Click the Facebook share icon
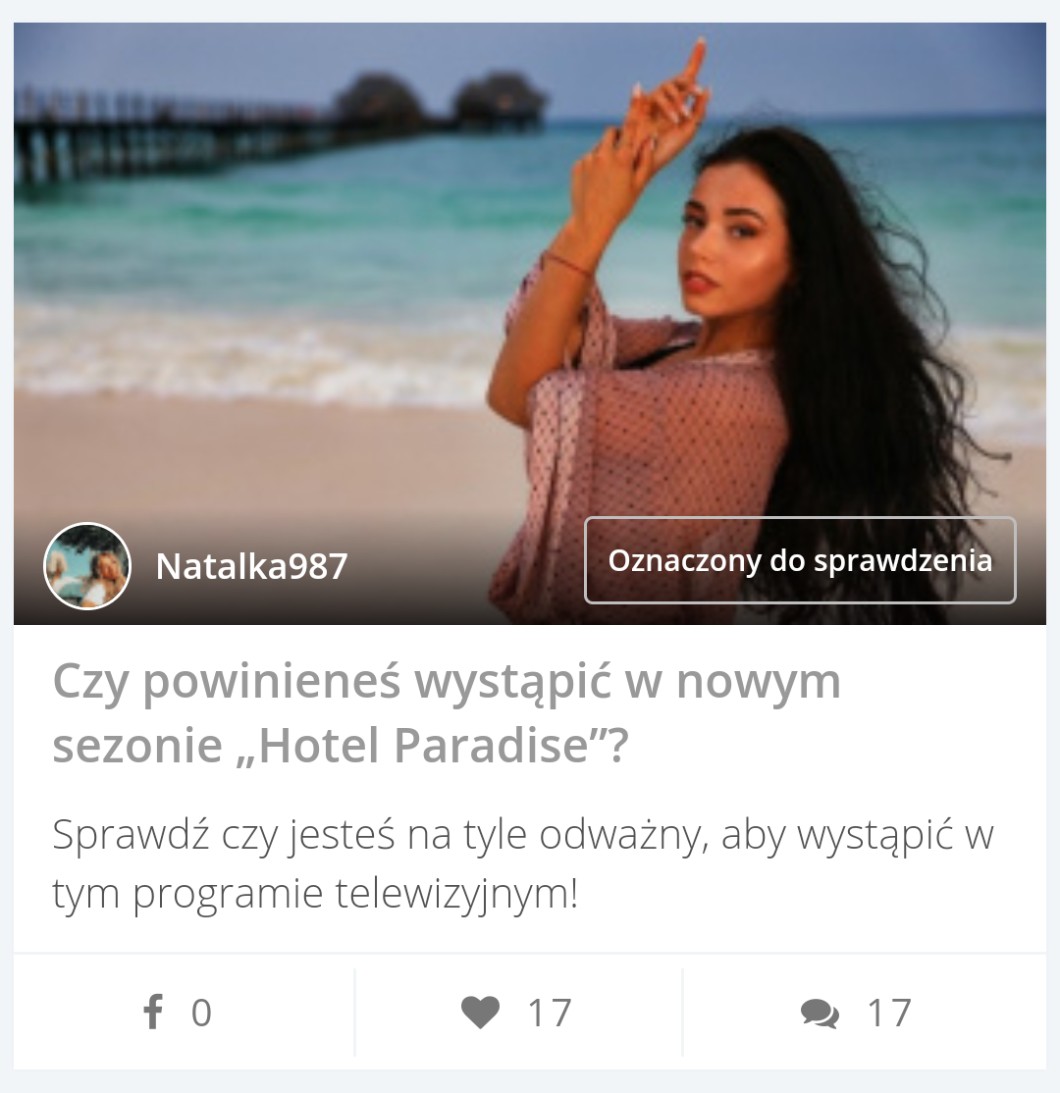Viewport: 1060px width, 1093px height. (153, 1011)
